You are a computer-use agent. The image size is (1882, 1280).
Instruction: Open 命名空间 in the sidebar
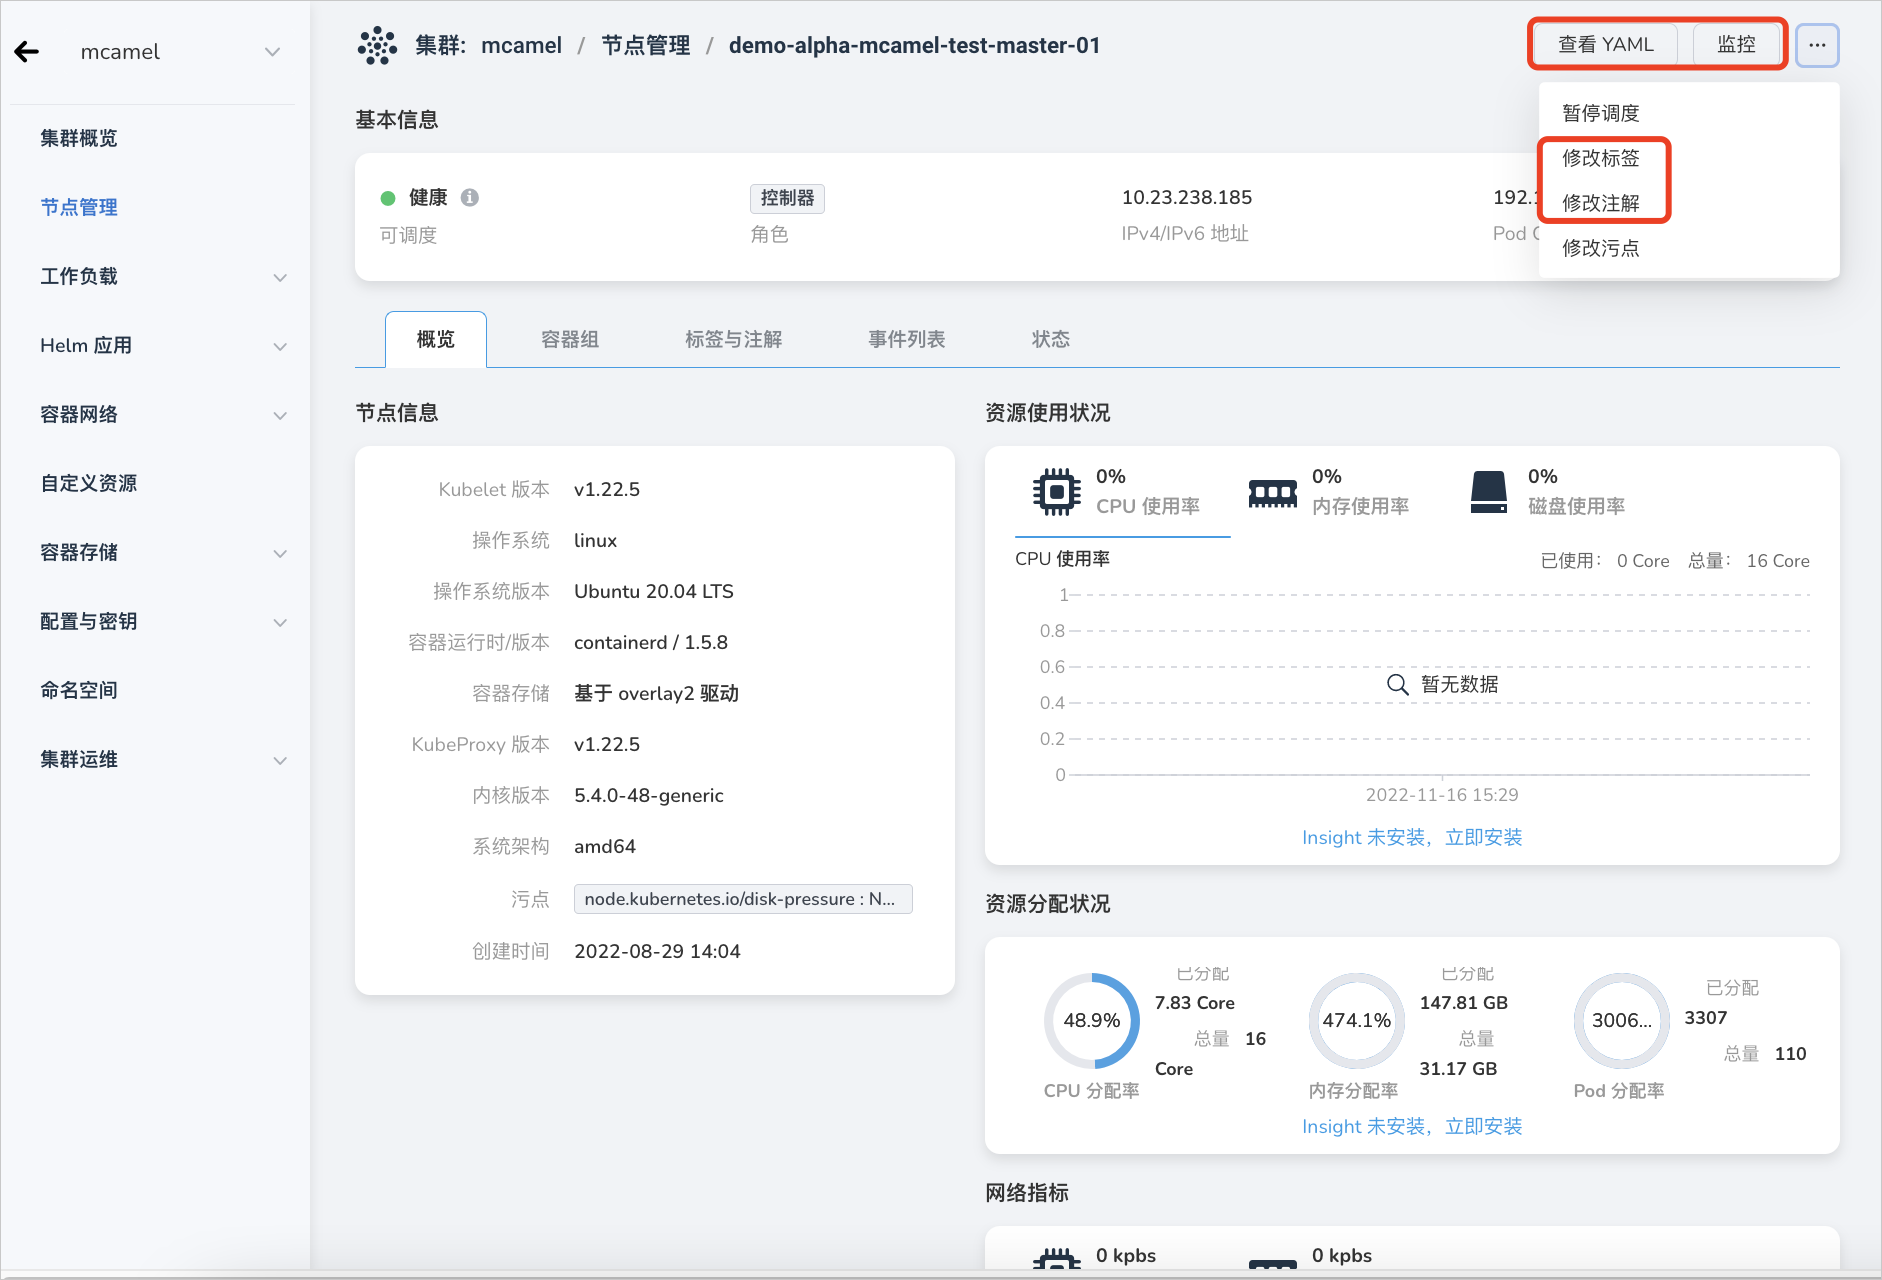click(x=79, y=690)
